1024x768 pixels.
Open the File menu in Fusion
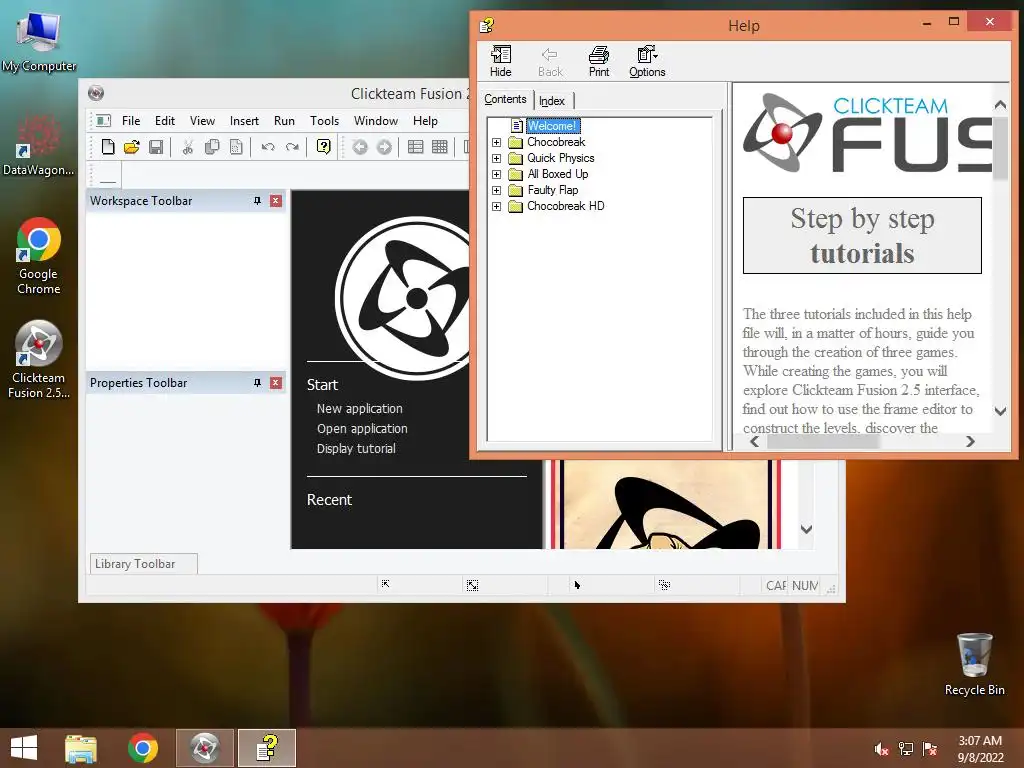(131, 121)
